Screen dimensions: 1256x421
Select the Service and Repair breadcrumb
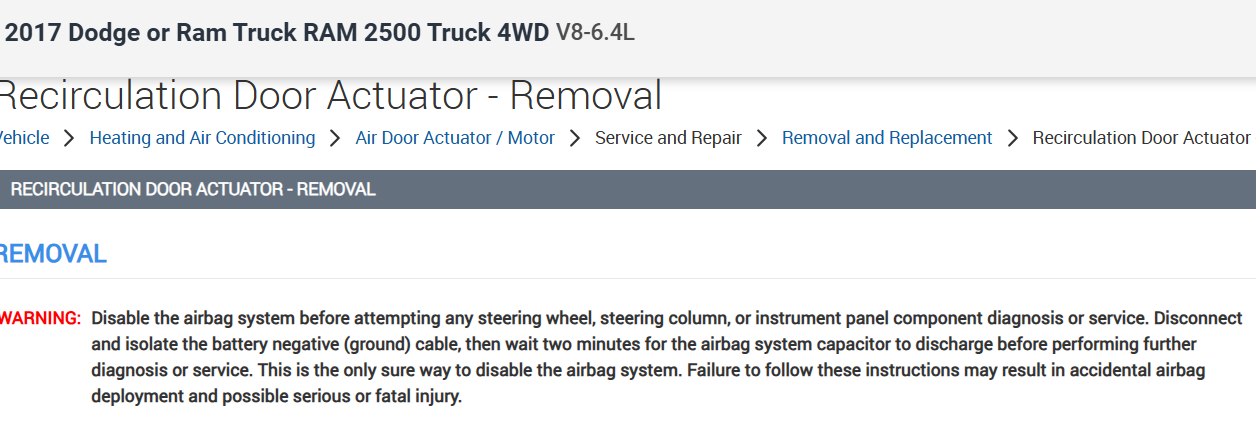click(x=668, y=138)
